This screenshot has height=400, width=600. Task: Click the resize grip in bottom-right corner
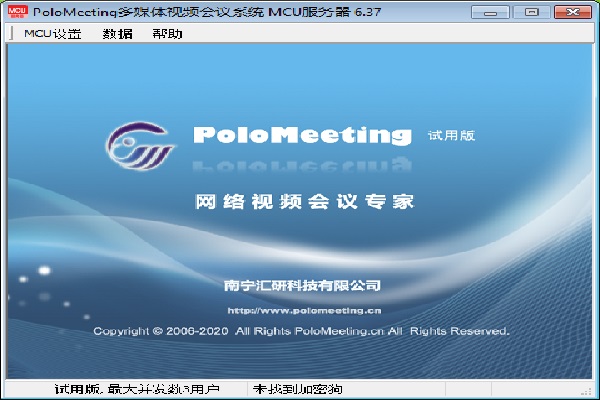point(588,390)
